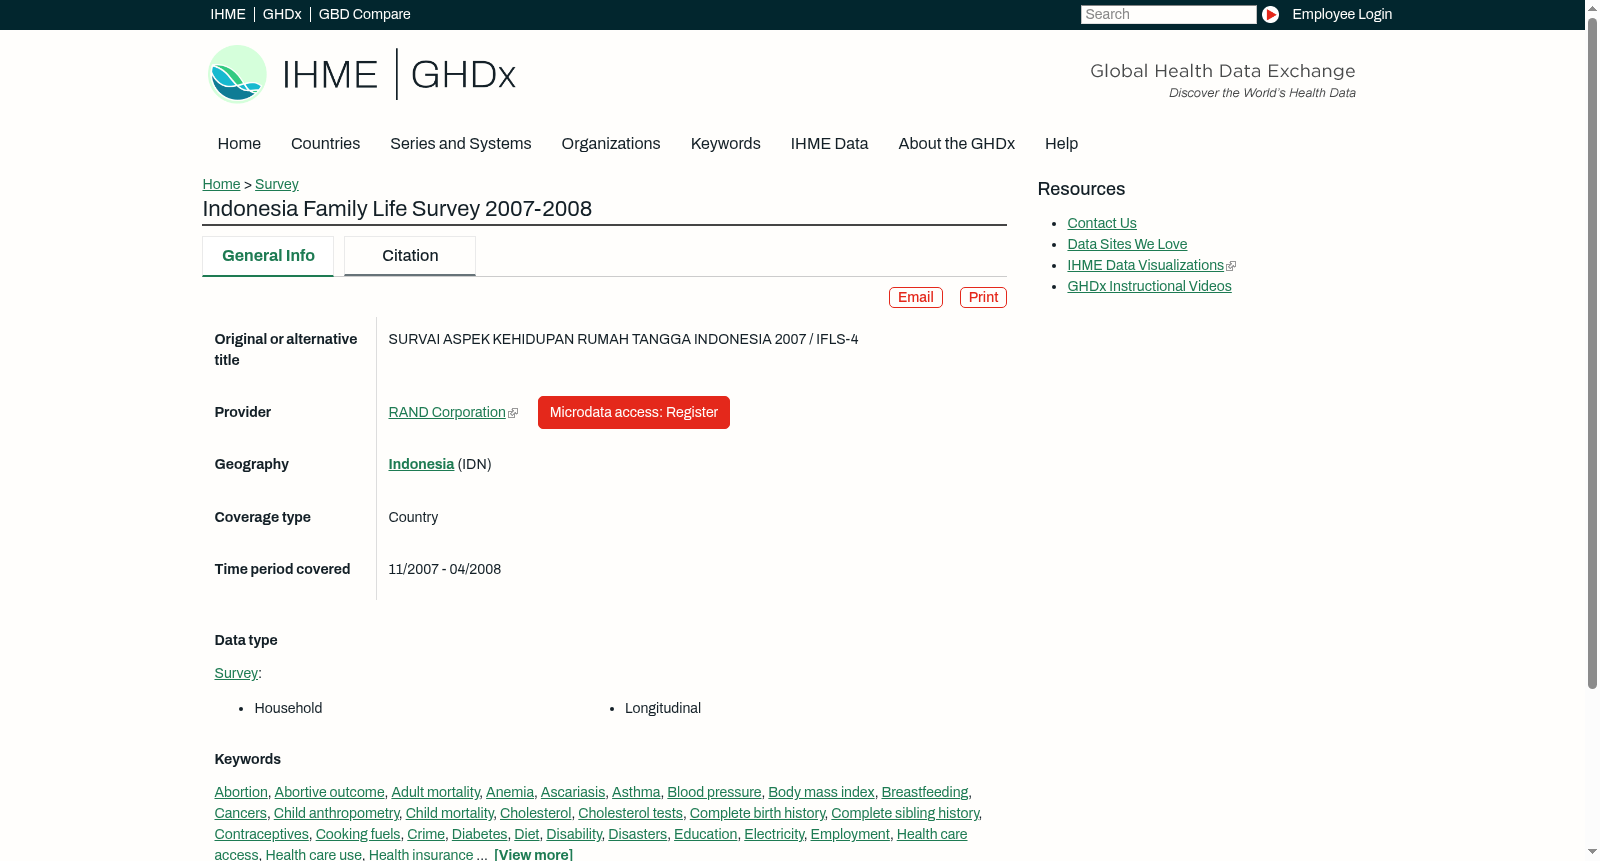Open Survey data type link
Viewport: 1600px width, 861px height.
pos(236,673)
